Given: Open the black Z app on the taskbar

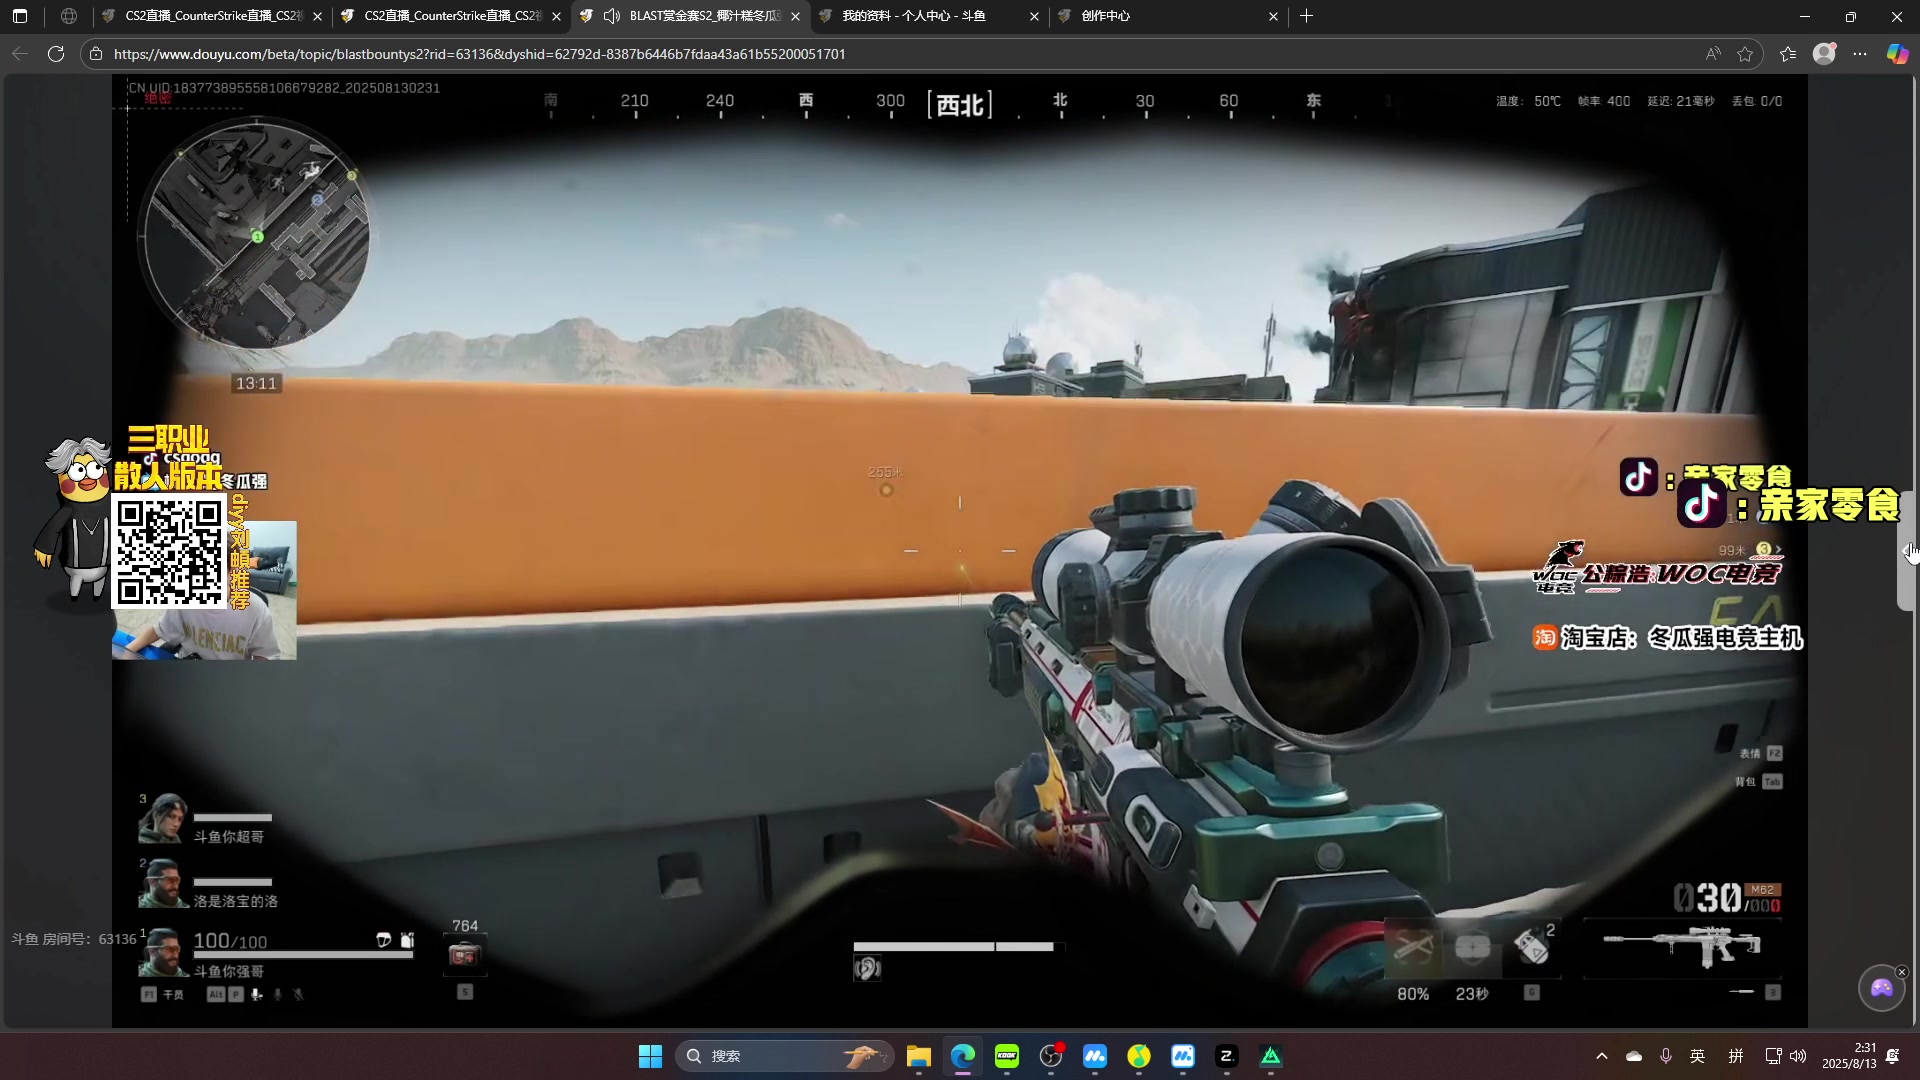Looking at the screenshot, I should 1226,1056.
